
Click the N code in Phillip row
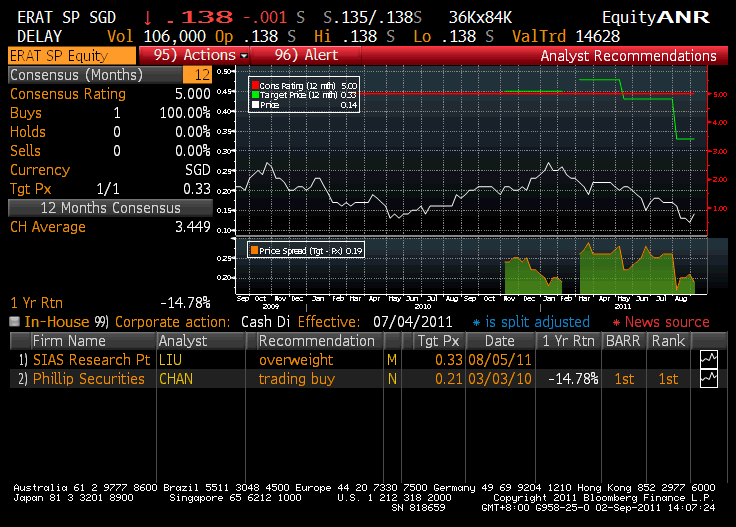(392, 379)
